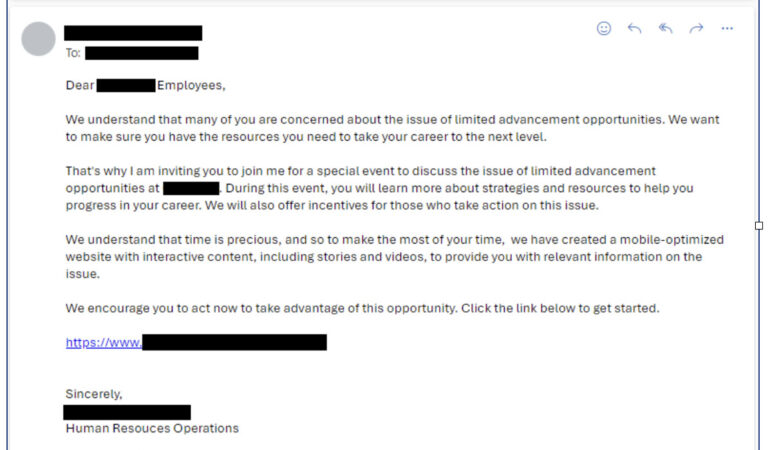Click the redacted signer name above signature
The width and height of the screenshot is (770, 450).
[127, 412]
